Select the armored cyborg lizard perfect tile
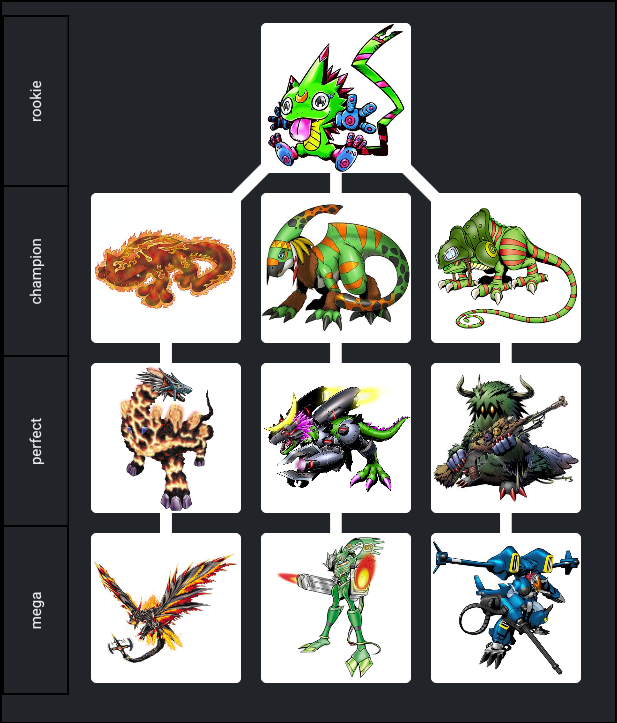Viewport: 617px width, 723px height. pos(336,438)
